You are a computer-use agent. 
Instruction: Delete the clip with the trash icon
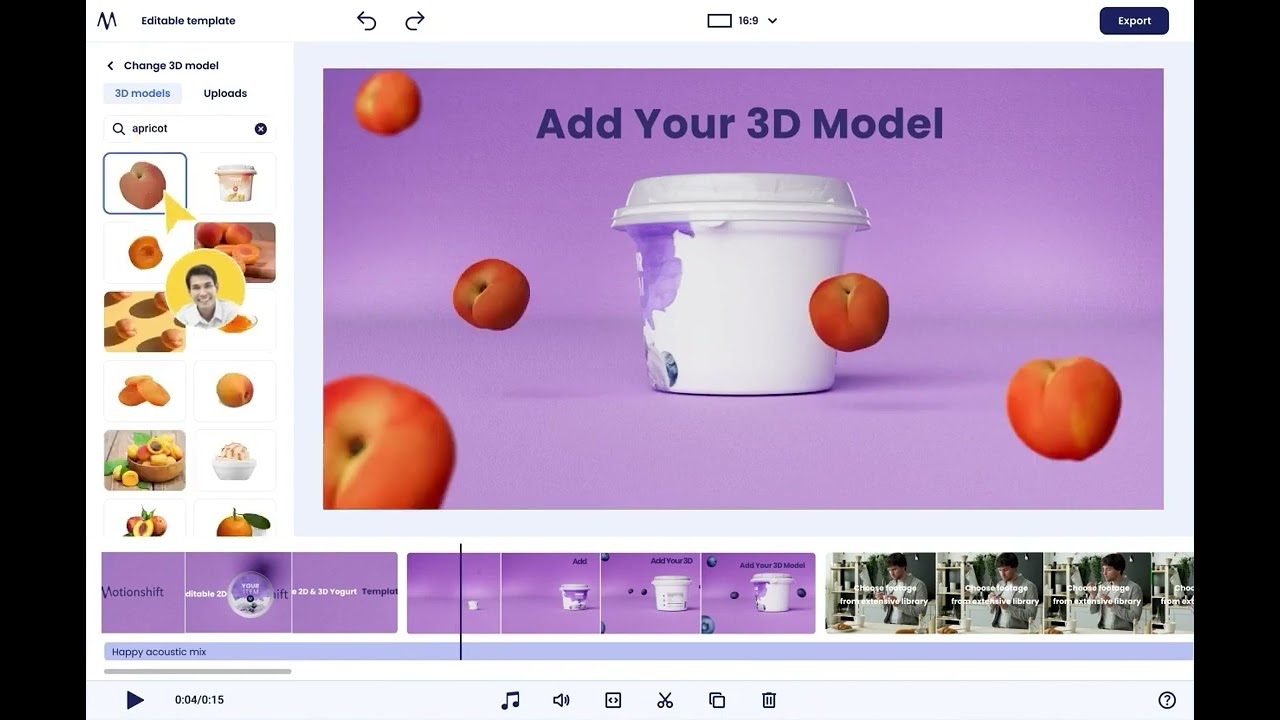coord(769,700)
